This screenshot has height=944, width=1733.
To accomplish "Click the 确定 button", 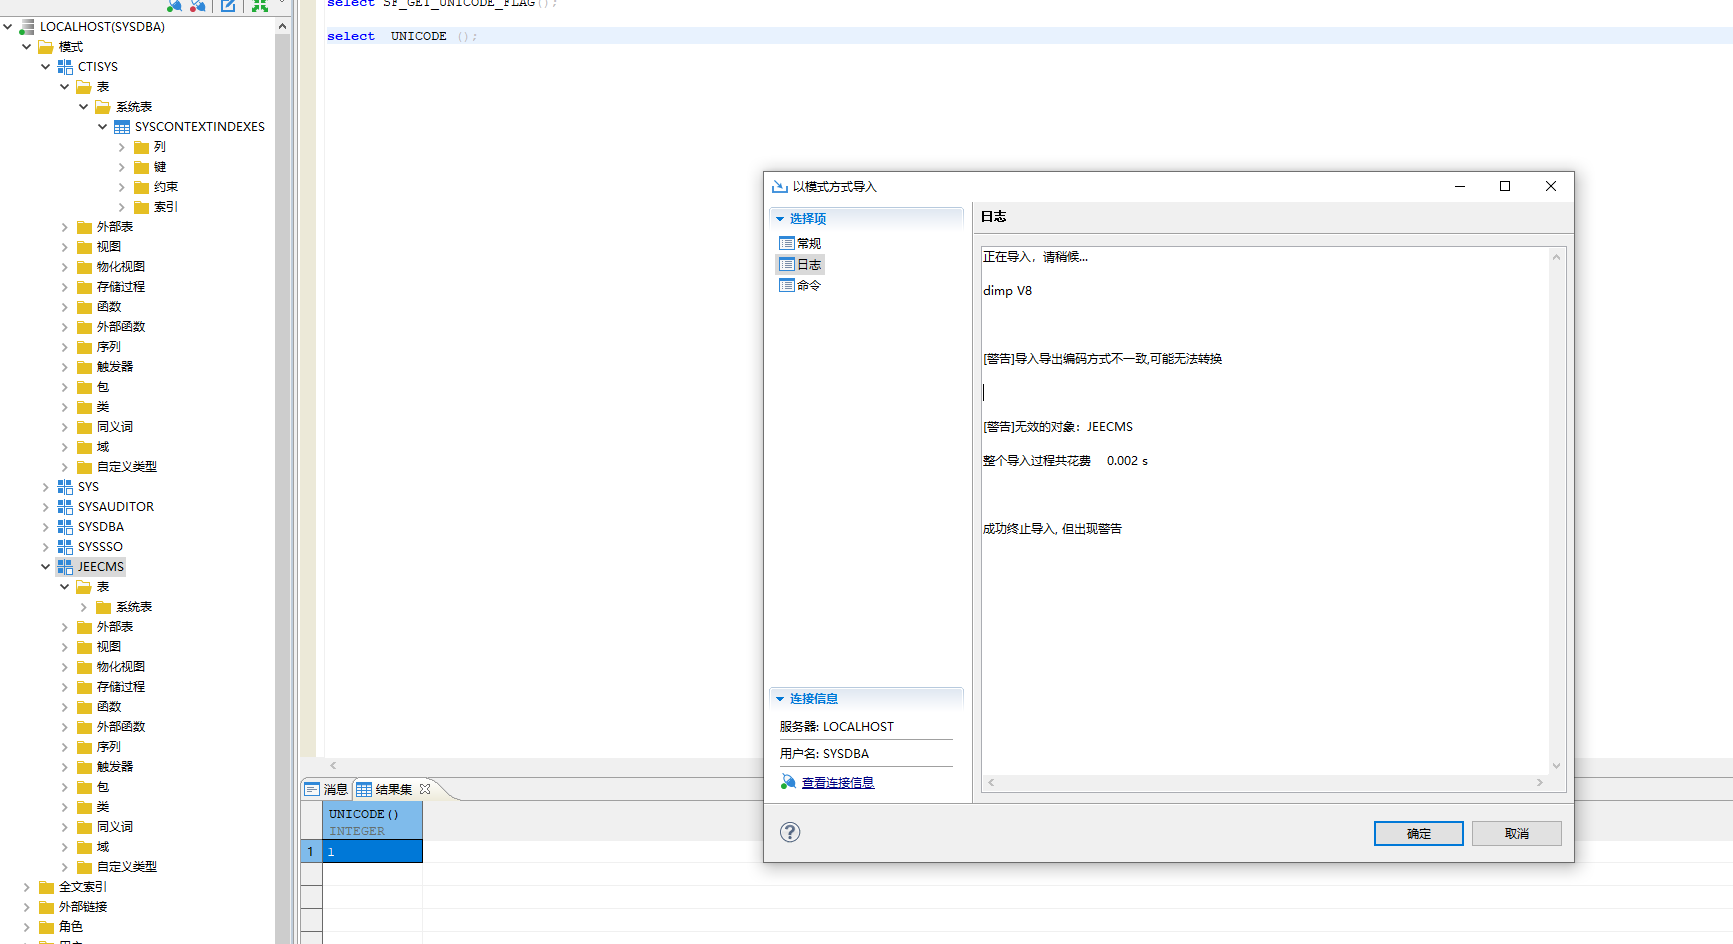I will tap(1418, 833).
